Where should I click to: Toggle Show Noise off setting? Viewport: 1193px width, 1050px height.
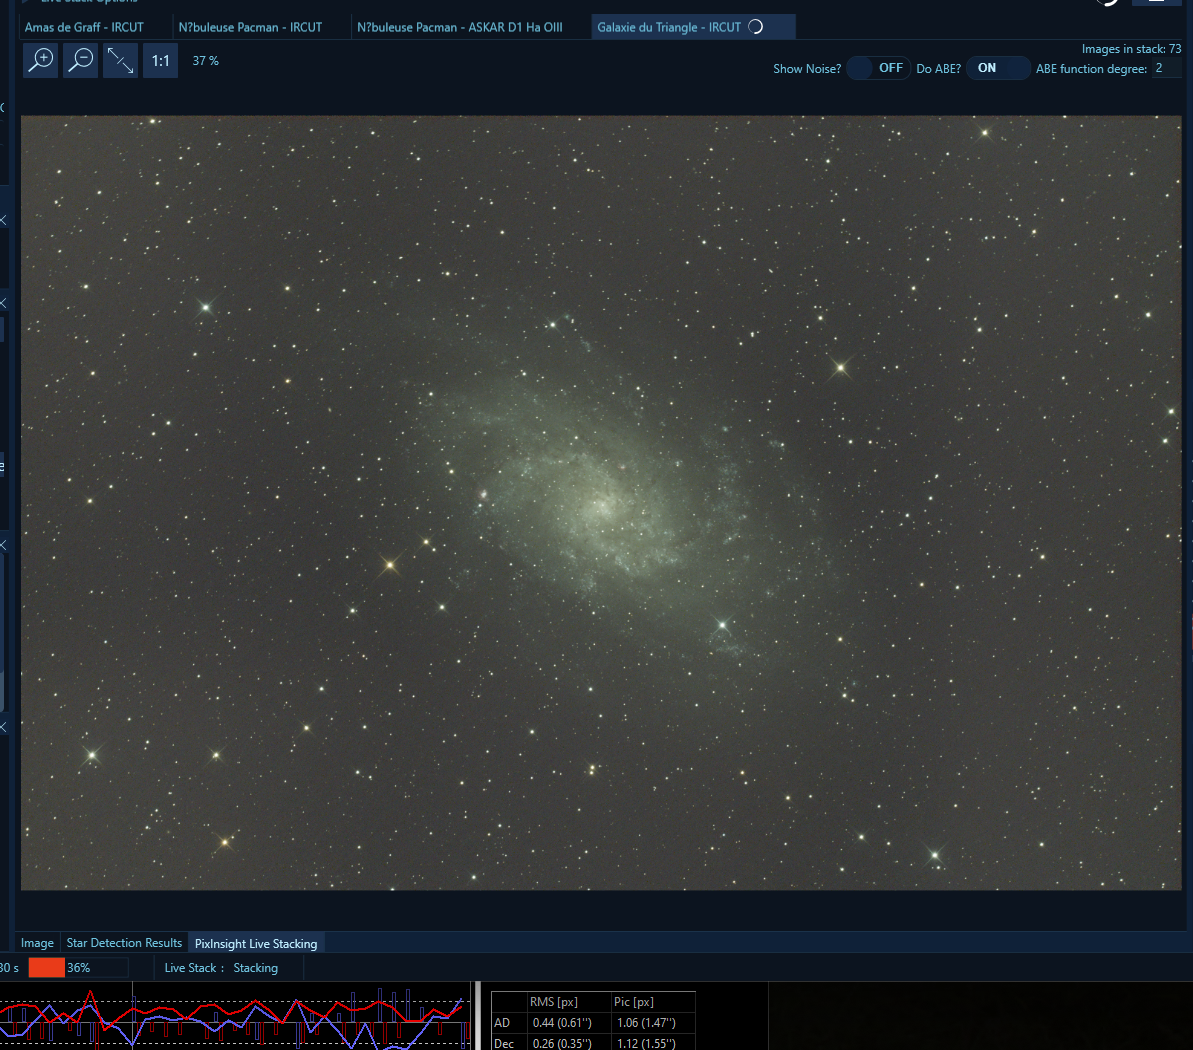point(878,68)
